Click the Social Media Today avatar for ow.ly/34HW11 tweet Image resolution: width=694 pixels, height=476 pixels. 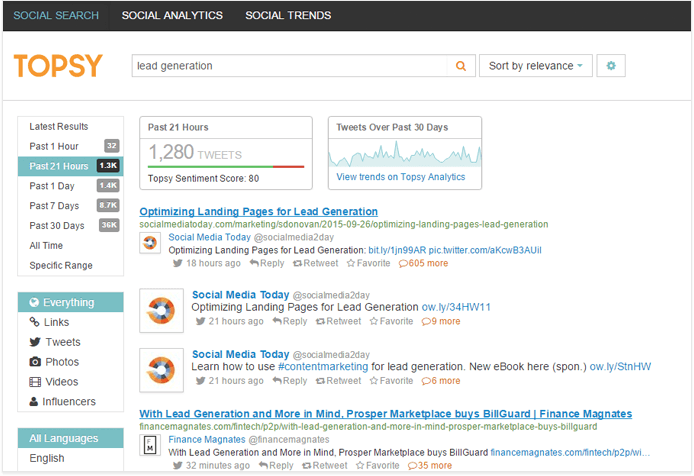tap(162, 310)
